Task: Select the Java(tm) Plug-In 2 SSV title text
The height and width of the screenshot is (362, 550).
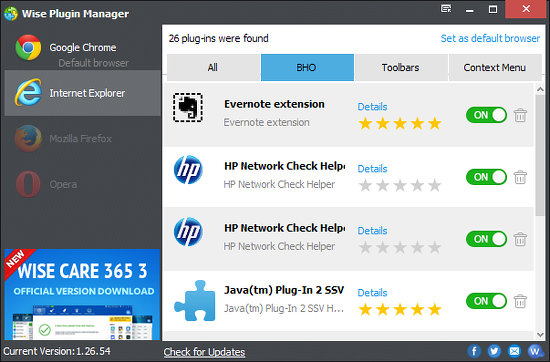Action: point(284,290)
